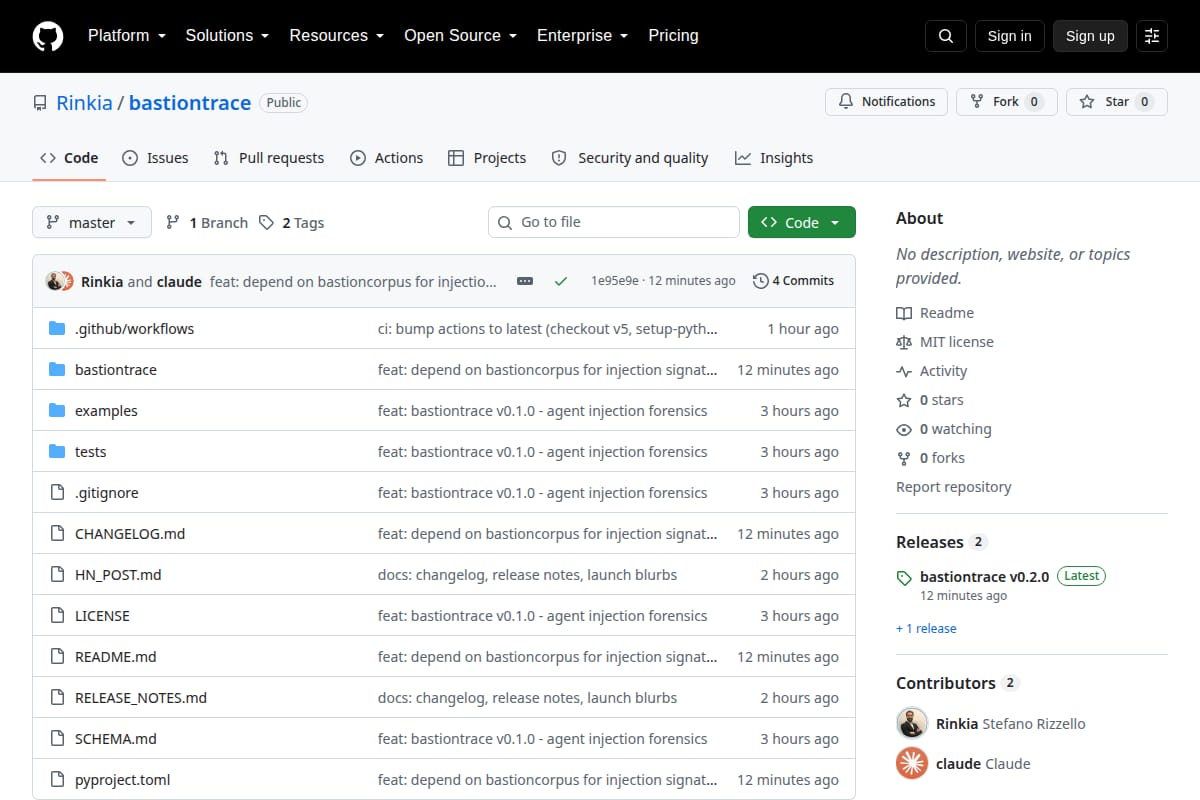This screenshot has width=1200, height=800.
Task: Open the 1e95e9e commit hash link
Action: 615,281
